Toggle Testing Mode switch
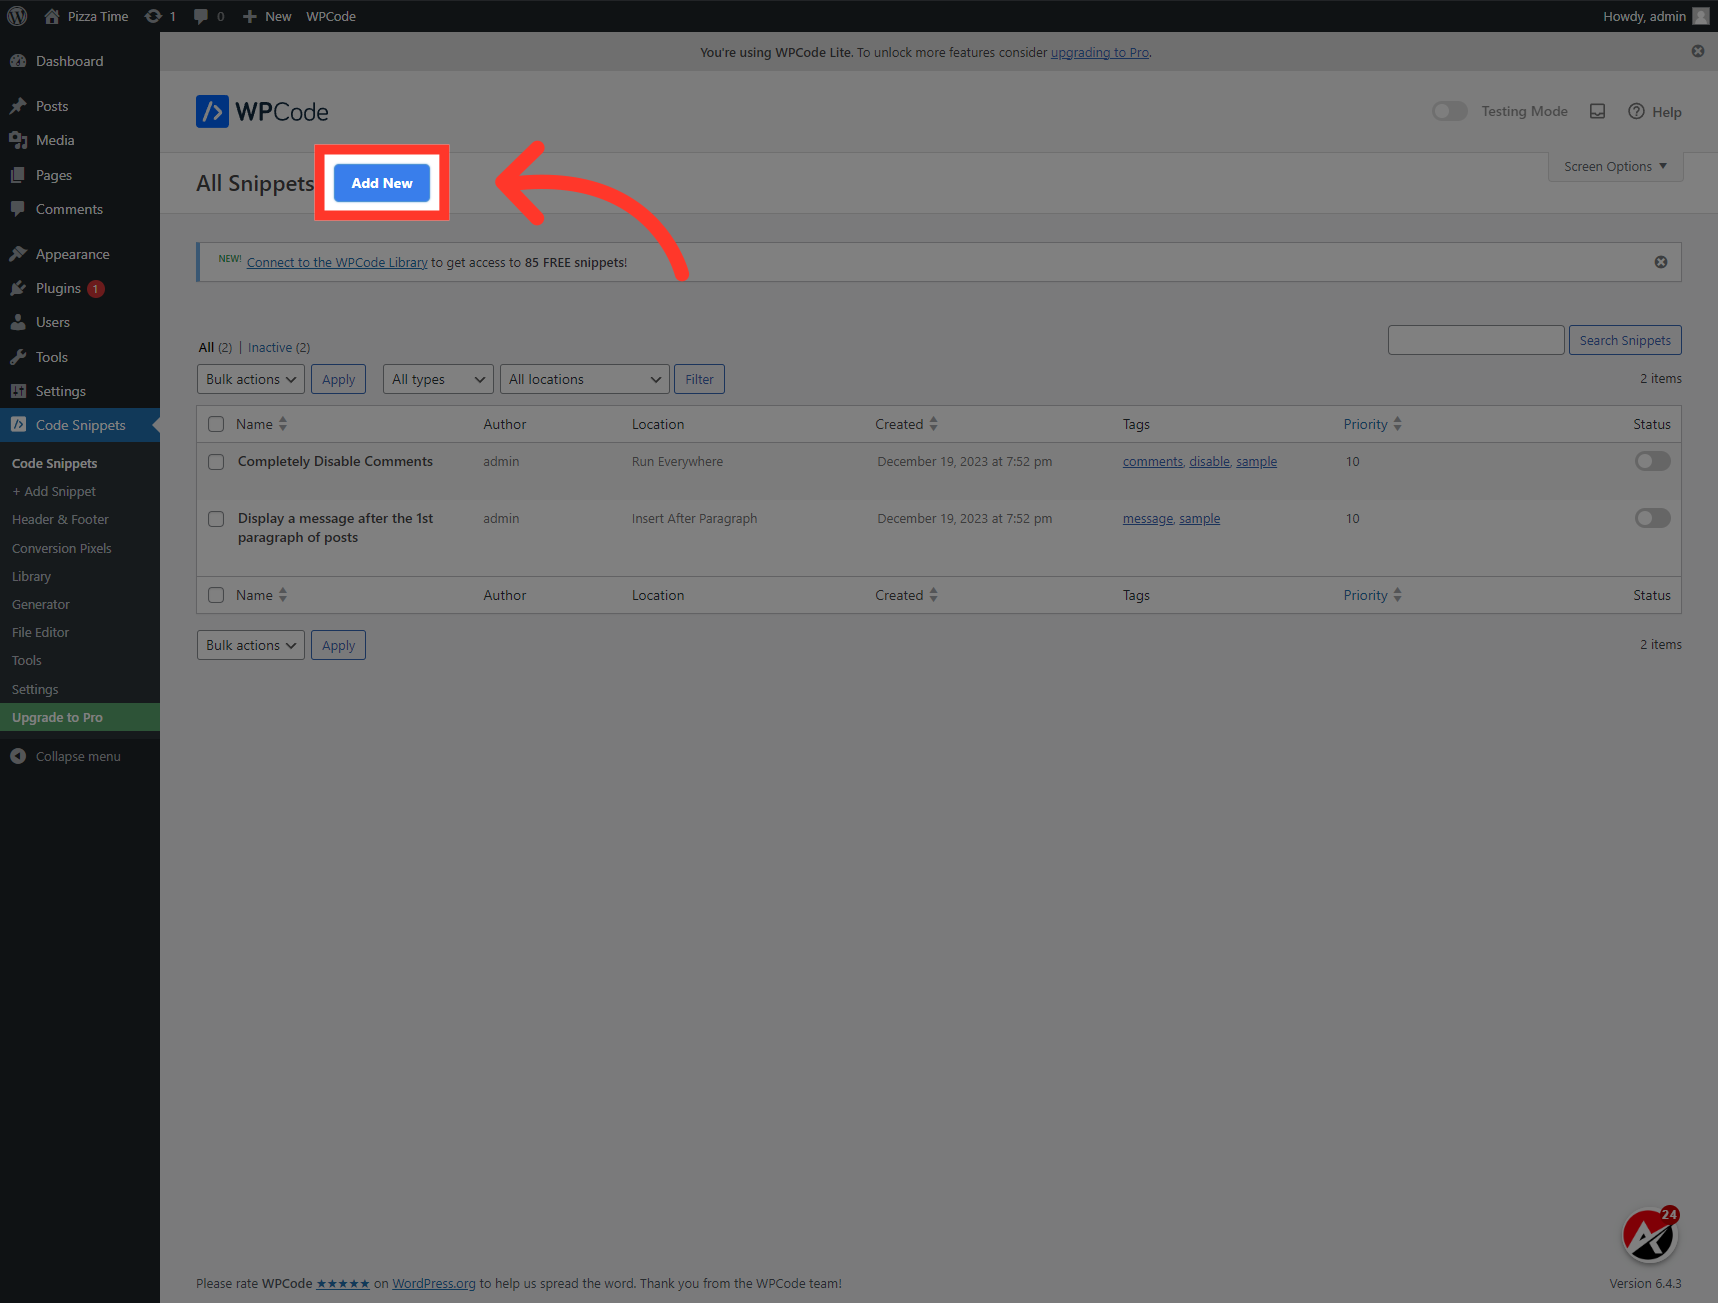 point(1449,111)
